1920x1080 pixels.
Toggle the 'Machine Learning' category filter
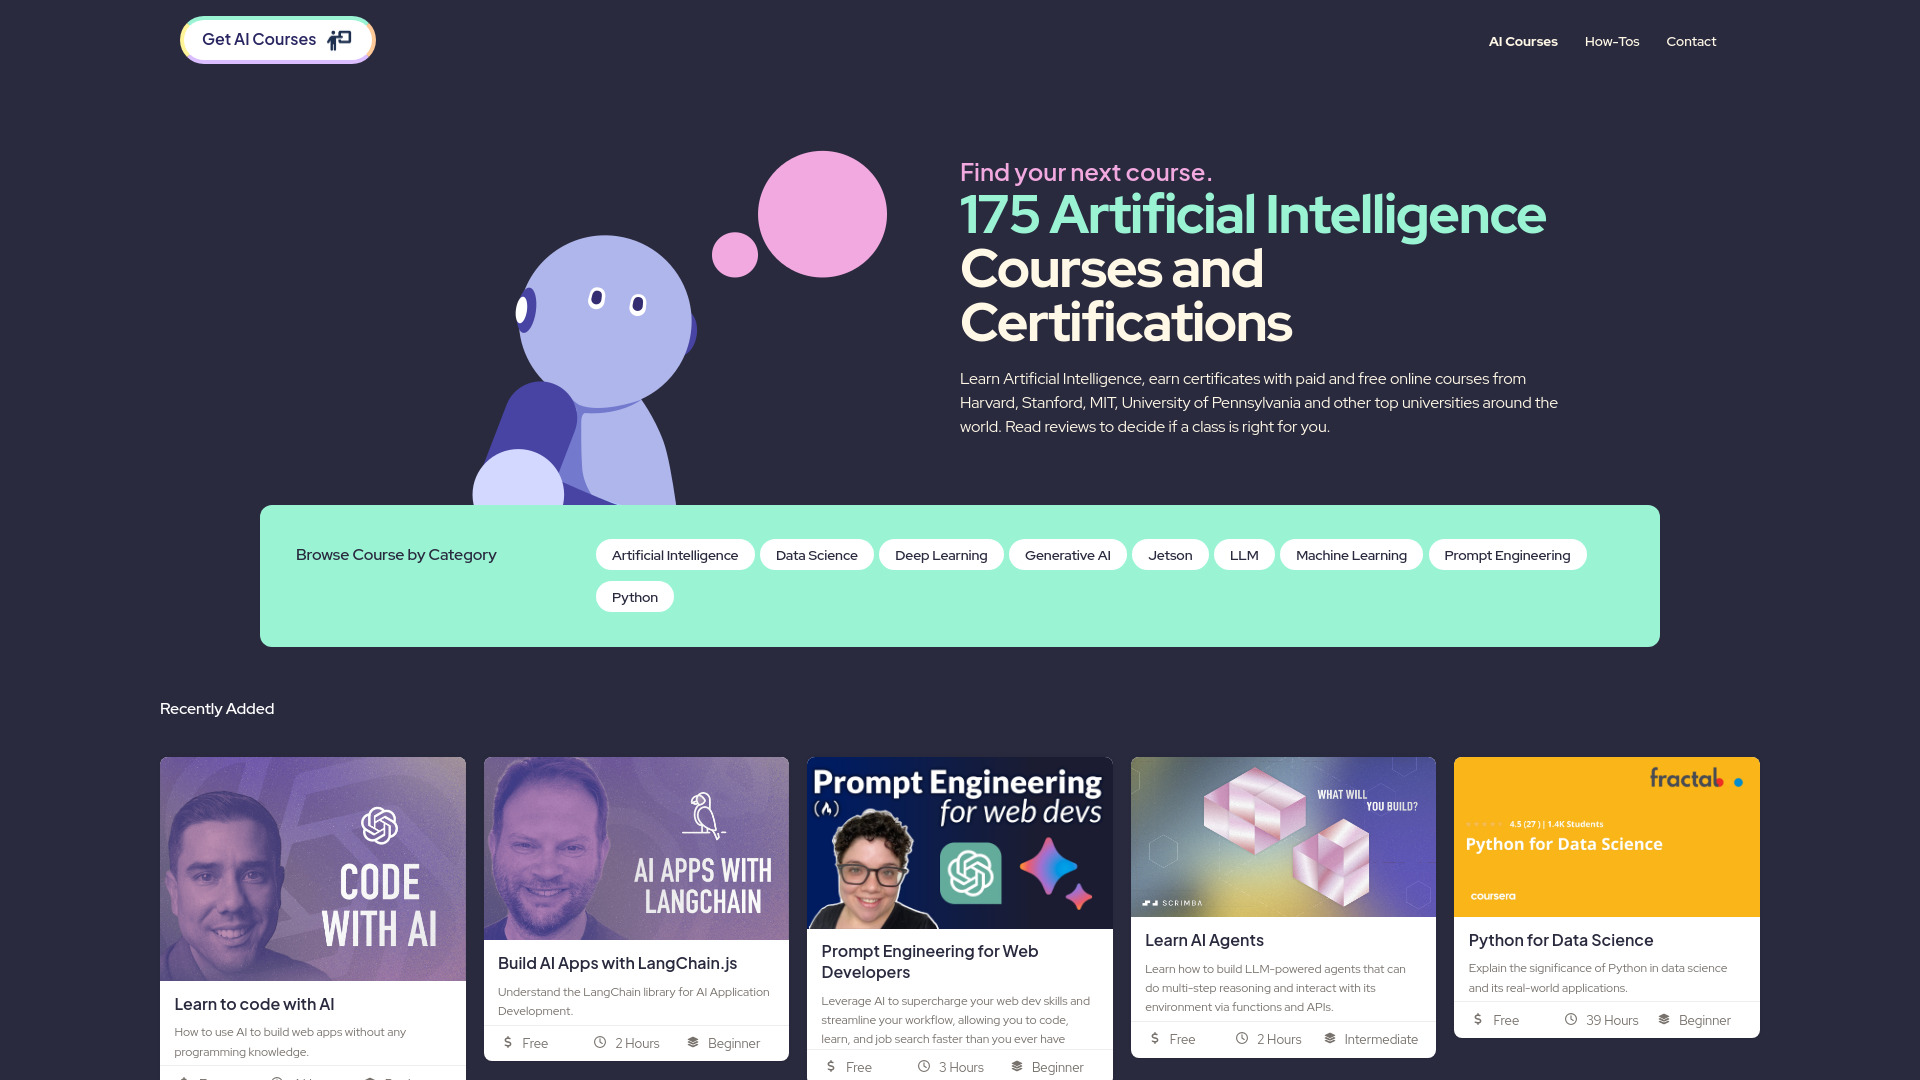coord(1350,554)
